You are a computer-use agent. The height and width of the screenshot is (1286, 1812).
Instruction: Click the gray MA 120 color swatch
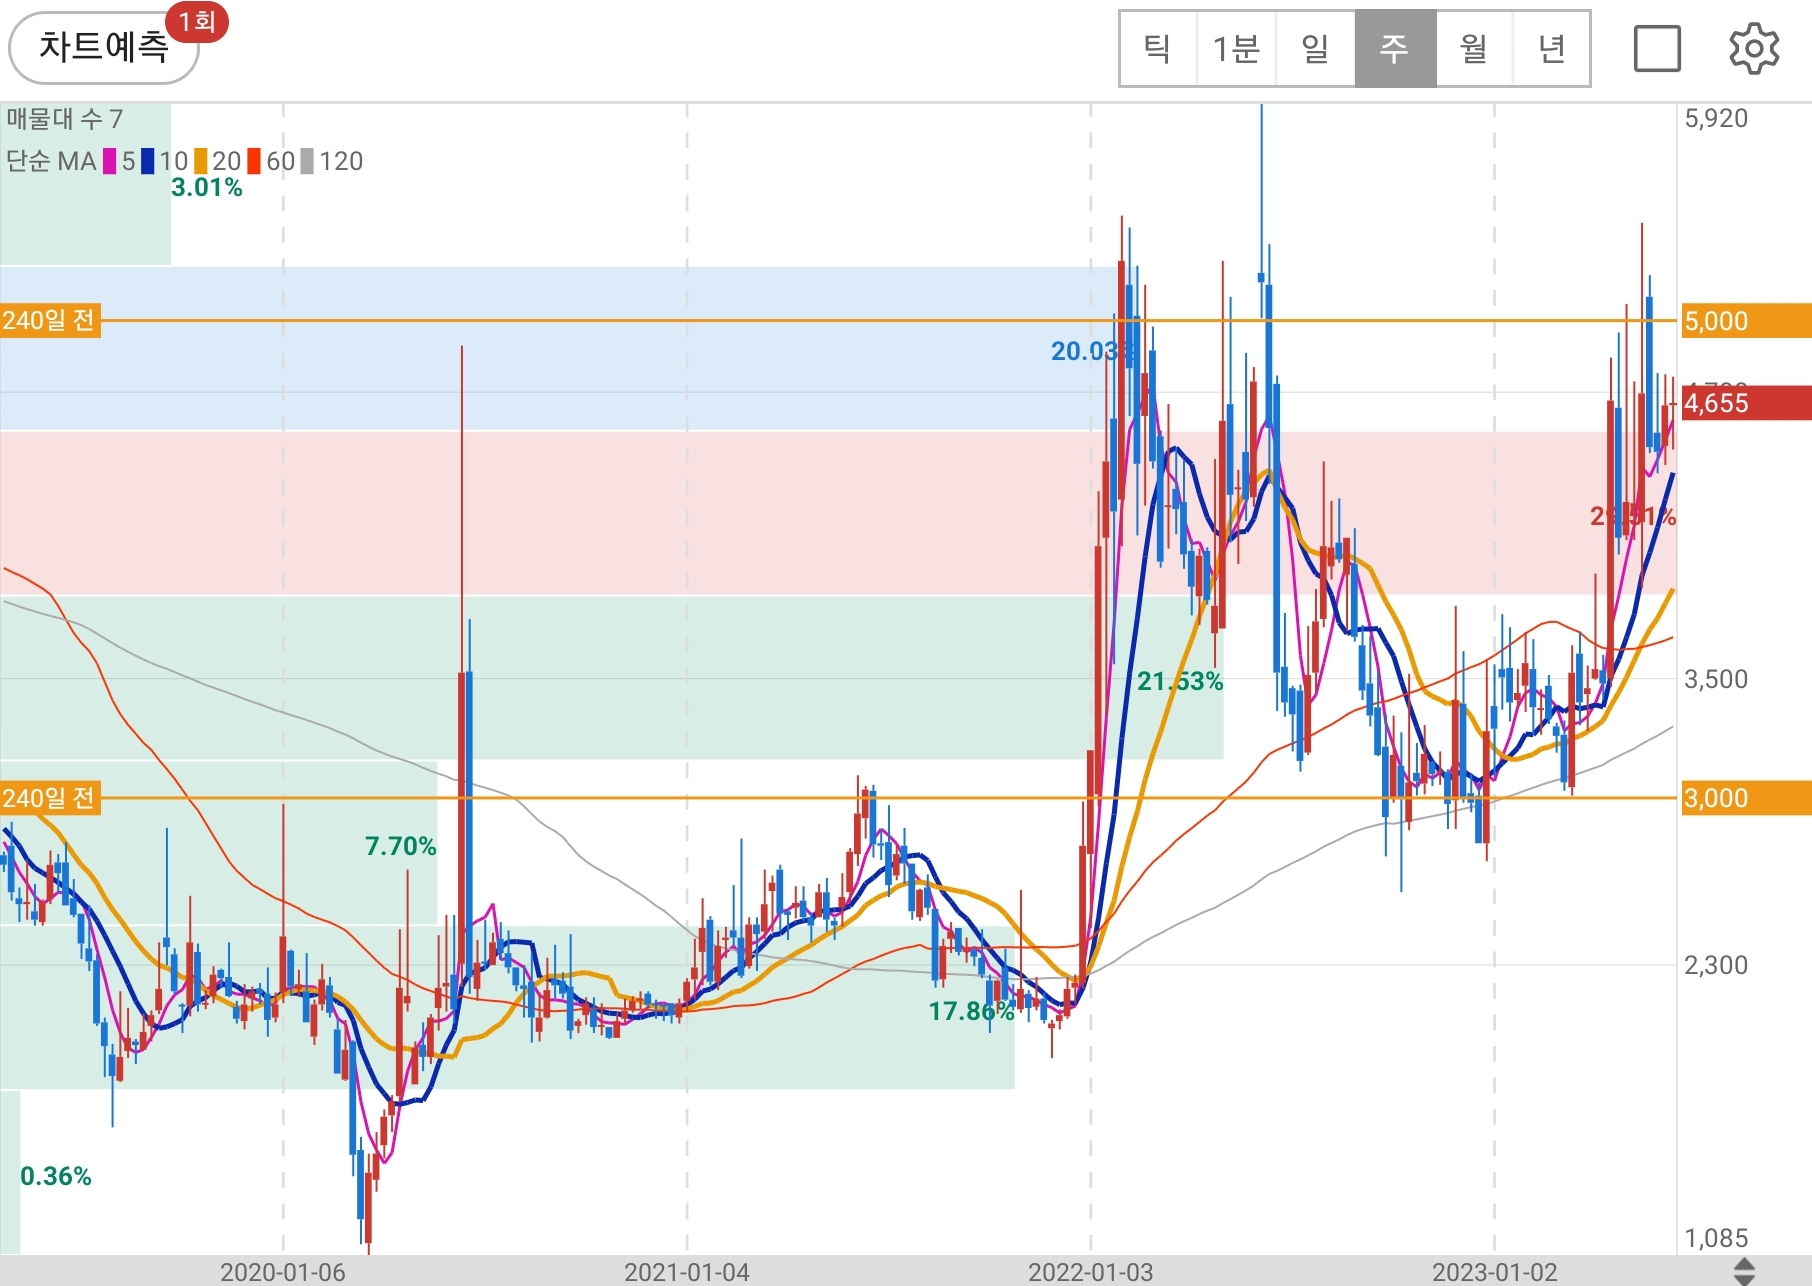coord(308,161)
